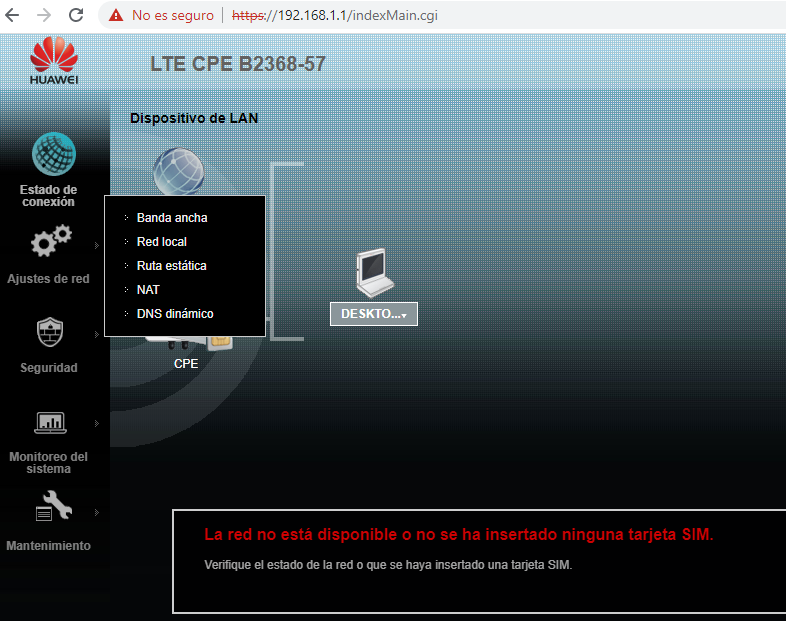Expand Monitoreo del sistema submenu arrow
The width and height of the screenshot is (786, 621).
(97, 424)
